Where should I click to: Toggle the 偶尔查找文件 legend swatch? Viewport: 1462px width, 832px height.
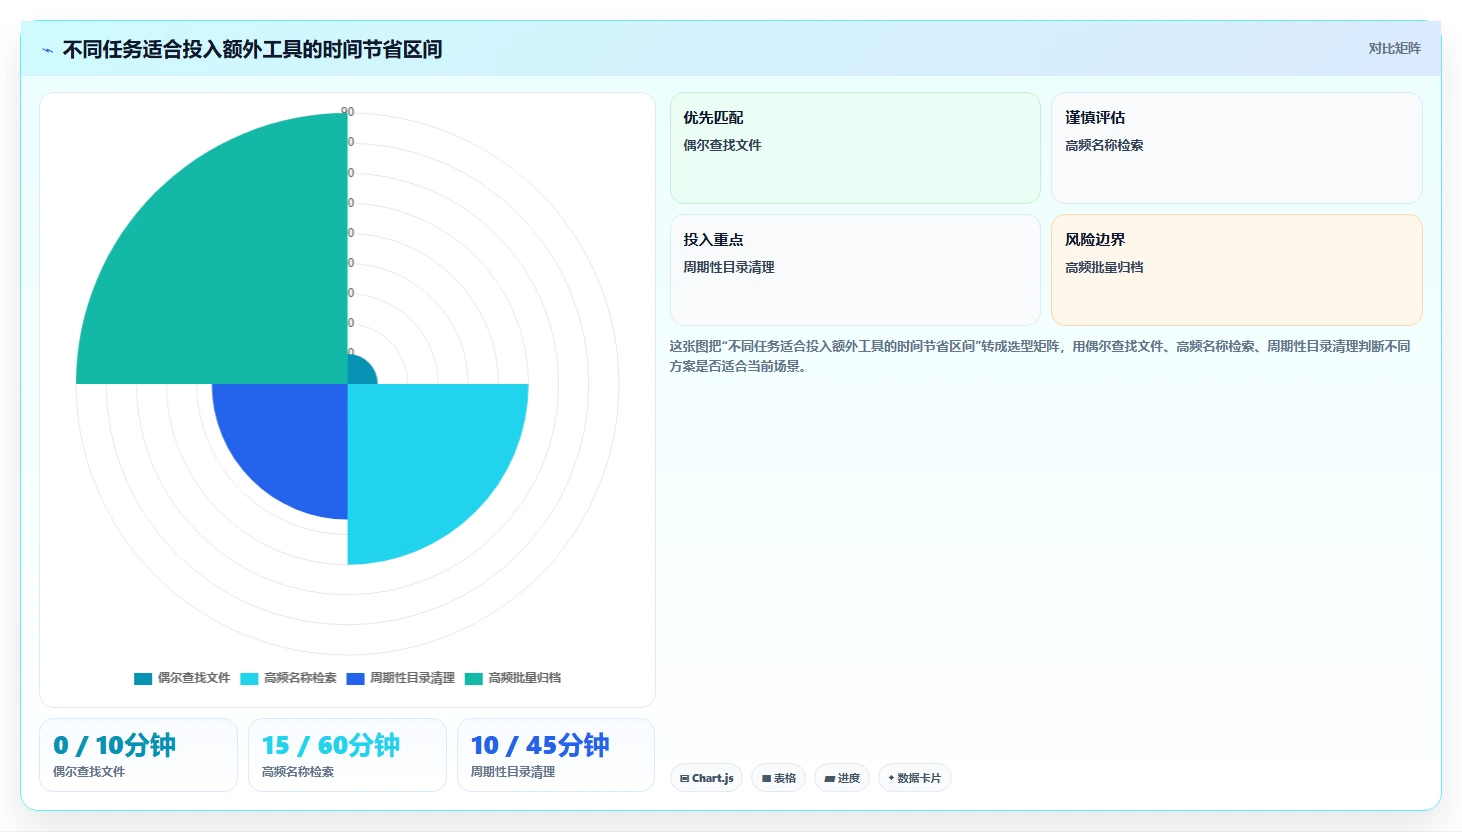click(143, 678)
